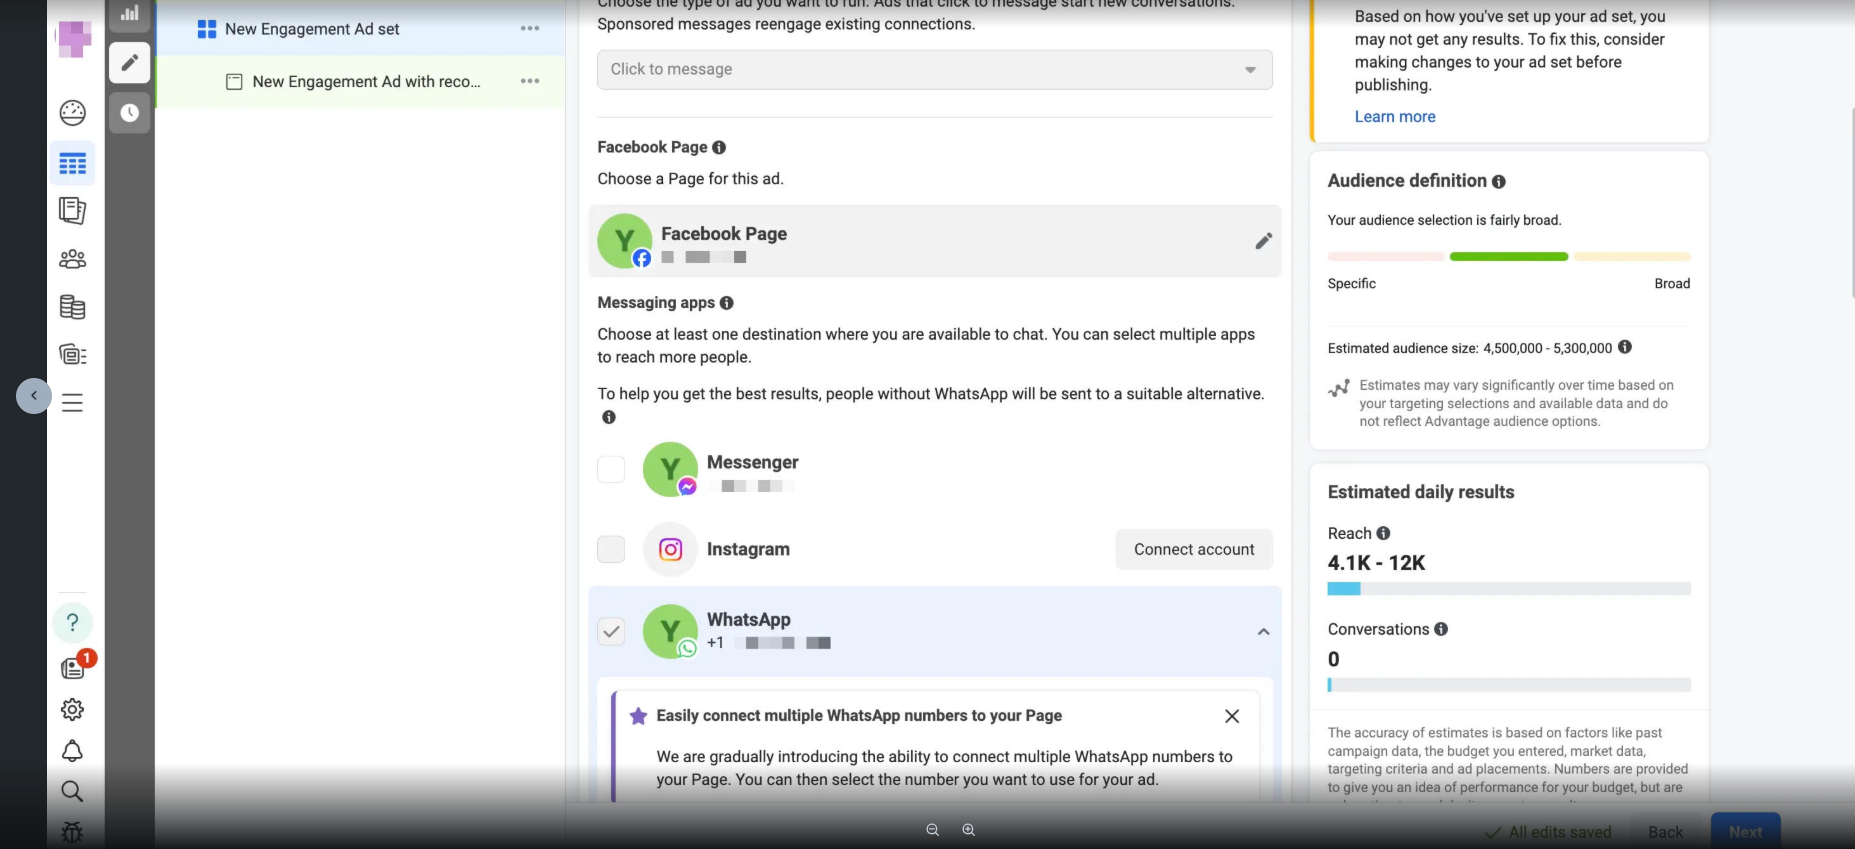This screenshot has height=849, width=1855.
Task: Select the New Engagement Ad set item
Action: coord(312,29)
